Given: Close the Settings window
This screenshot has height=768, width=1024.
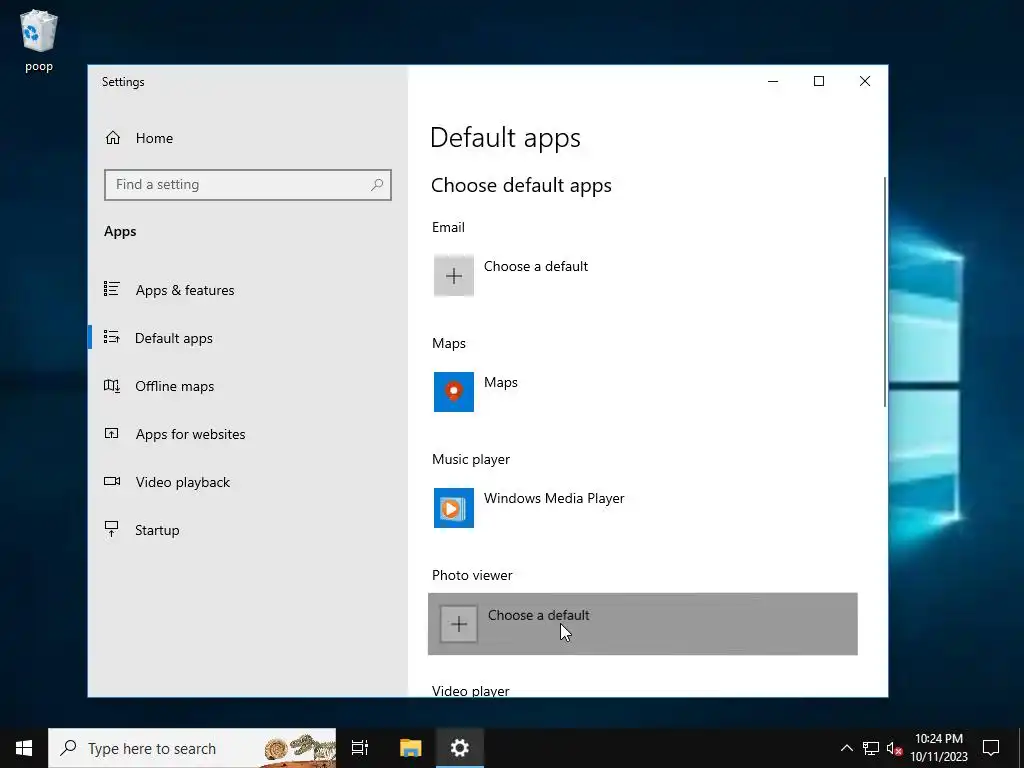Looking at the screenshot, I should 865,81.
